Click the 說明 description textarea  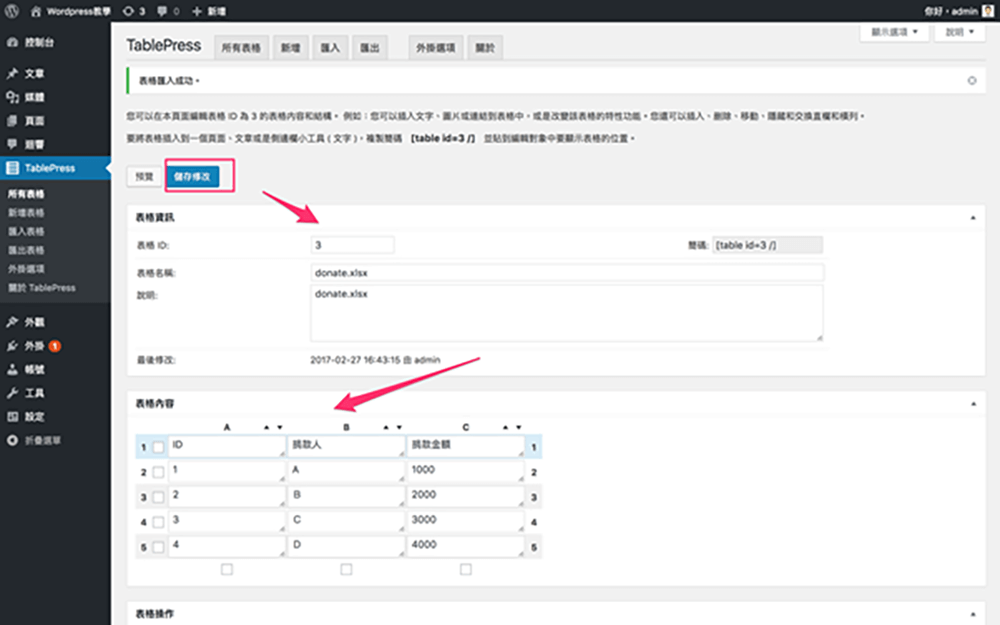(567, 313)
